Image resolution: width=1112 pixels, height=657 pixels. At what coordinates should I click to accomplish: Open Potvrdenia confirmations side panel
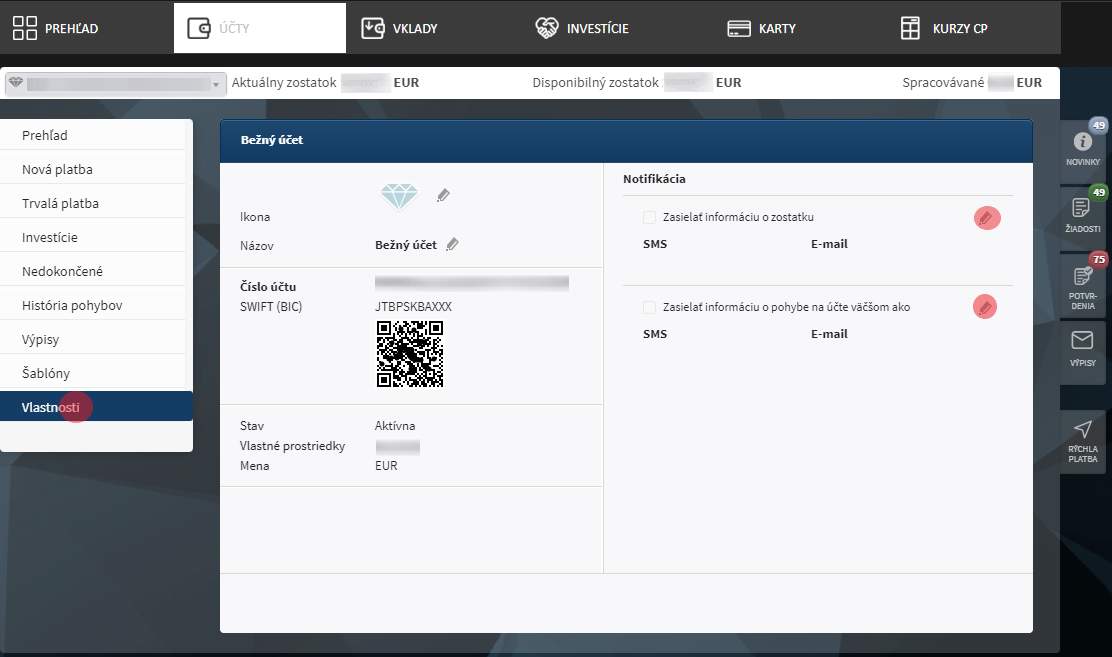click(1083, 283)
